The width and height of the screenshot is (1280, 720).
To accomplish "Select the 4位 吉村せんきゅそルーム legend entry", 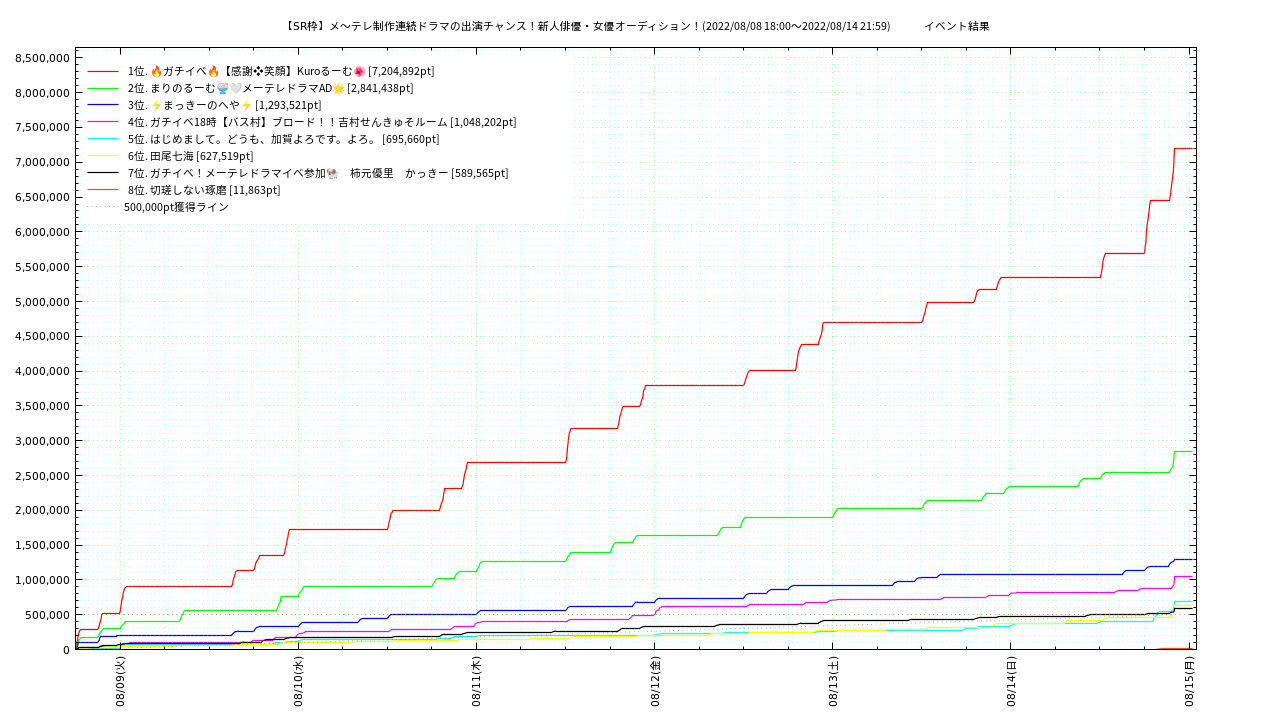I will pyautogui.click(x=322, y=122).
